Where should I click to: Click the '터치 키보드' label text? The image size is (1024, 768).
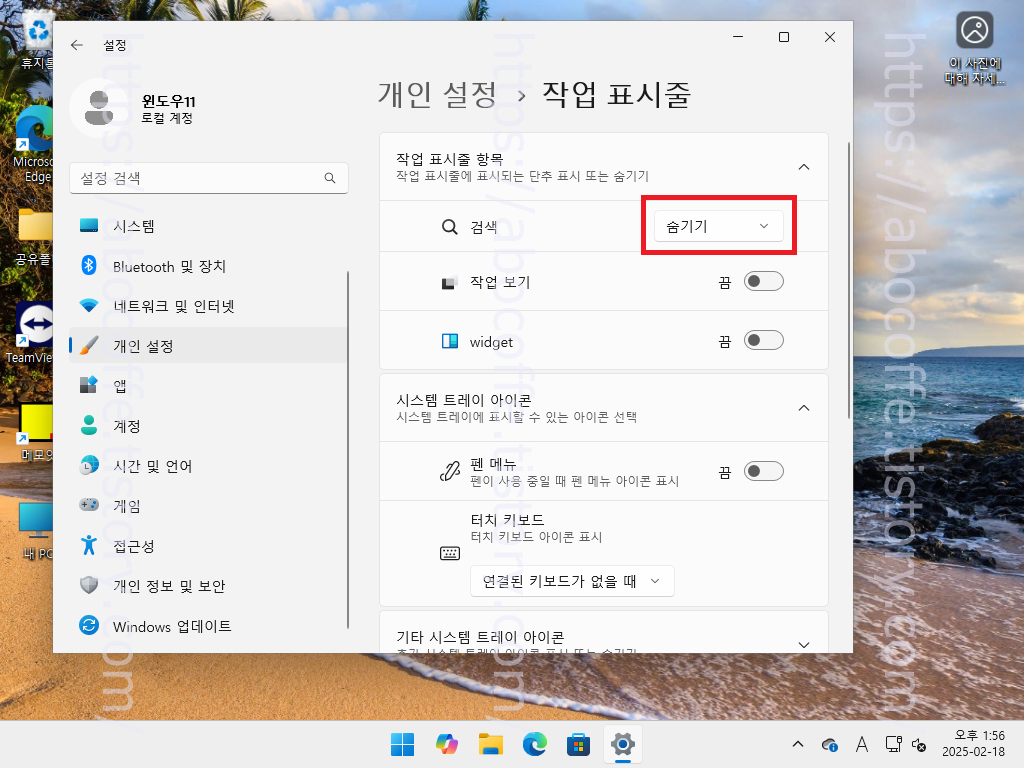[x=507, y=520]
